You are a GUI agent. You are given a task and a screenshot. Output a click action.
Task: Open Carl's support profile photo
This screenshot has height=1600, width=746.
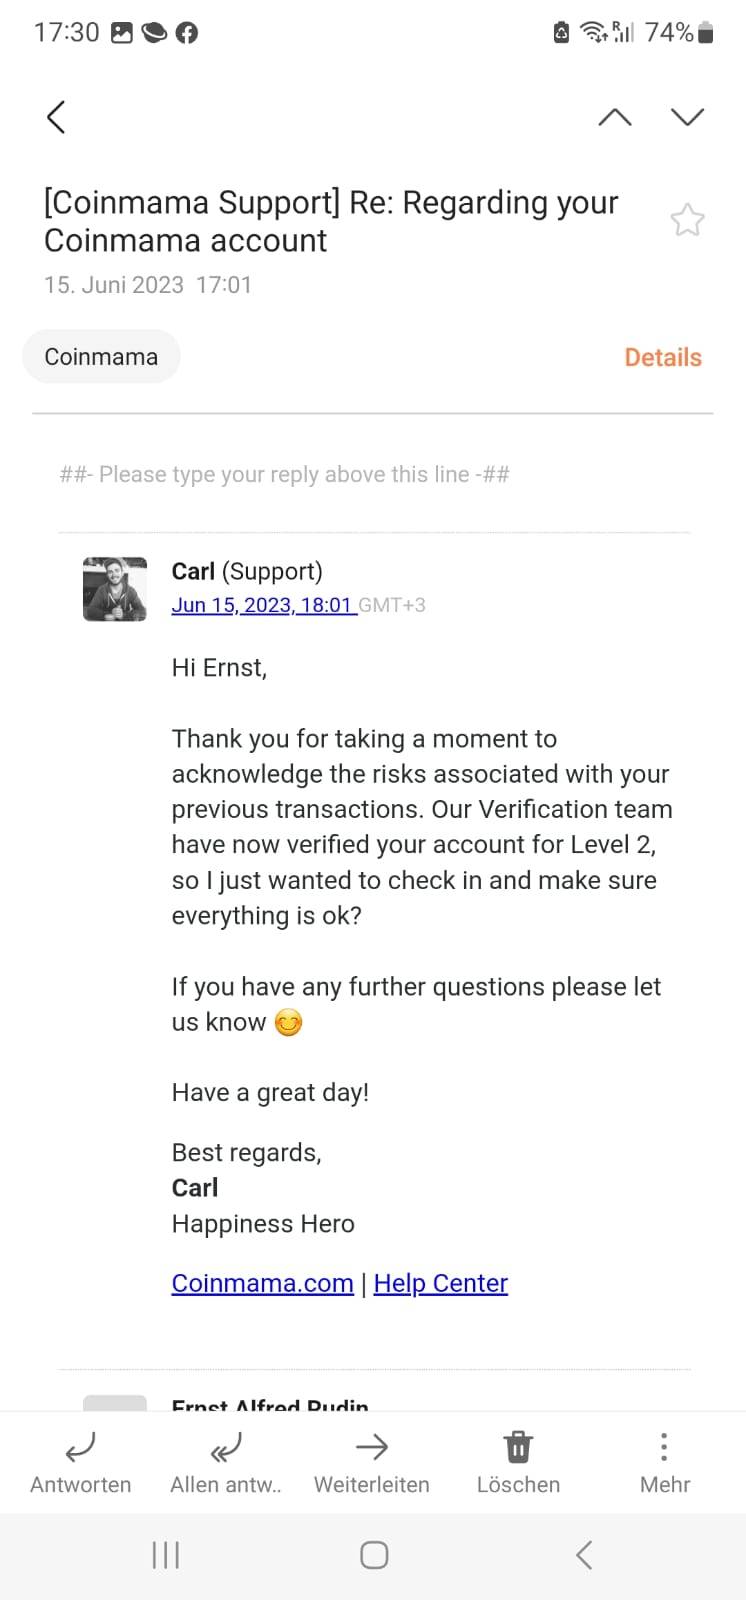[x=115, y=589]
